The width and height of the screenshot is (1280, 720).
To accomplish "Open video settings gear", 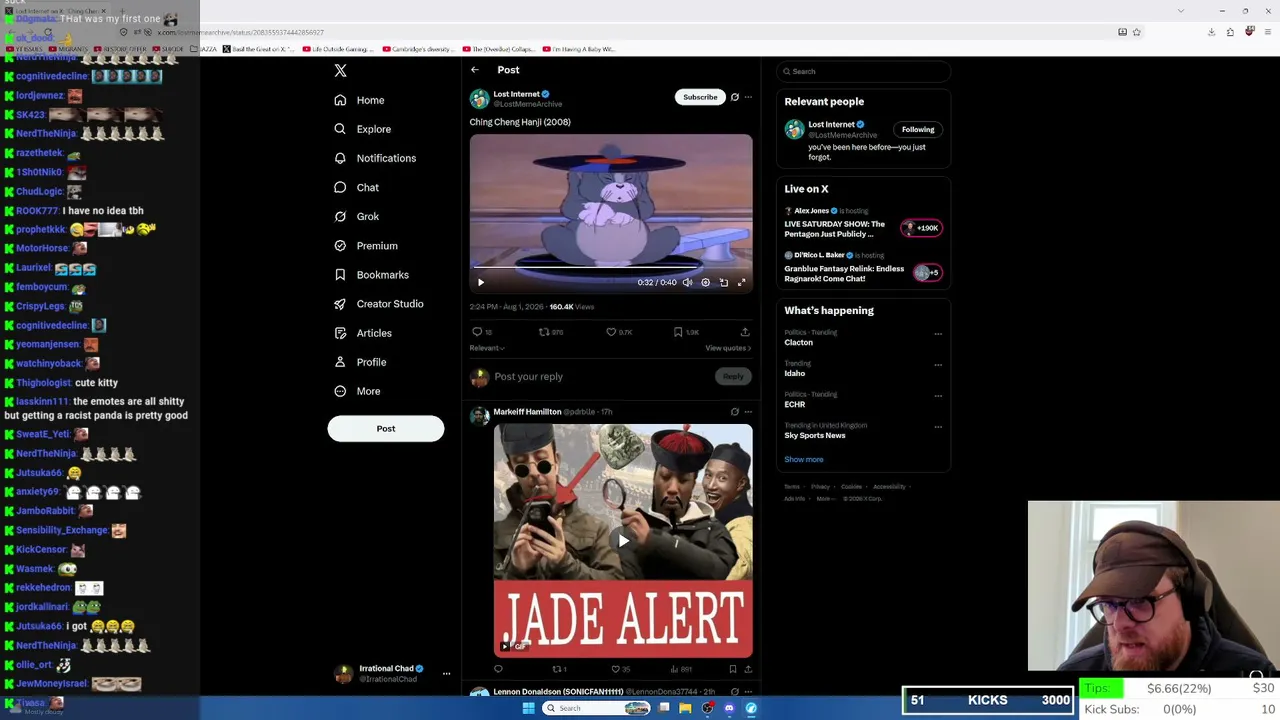I will pyautogui.click(x=705, y=282).
